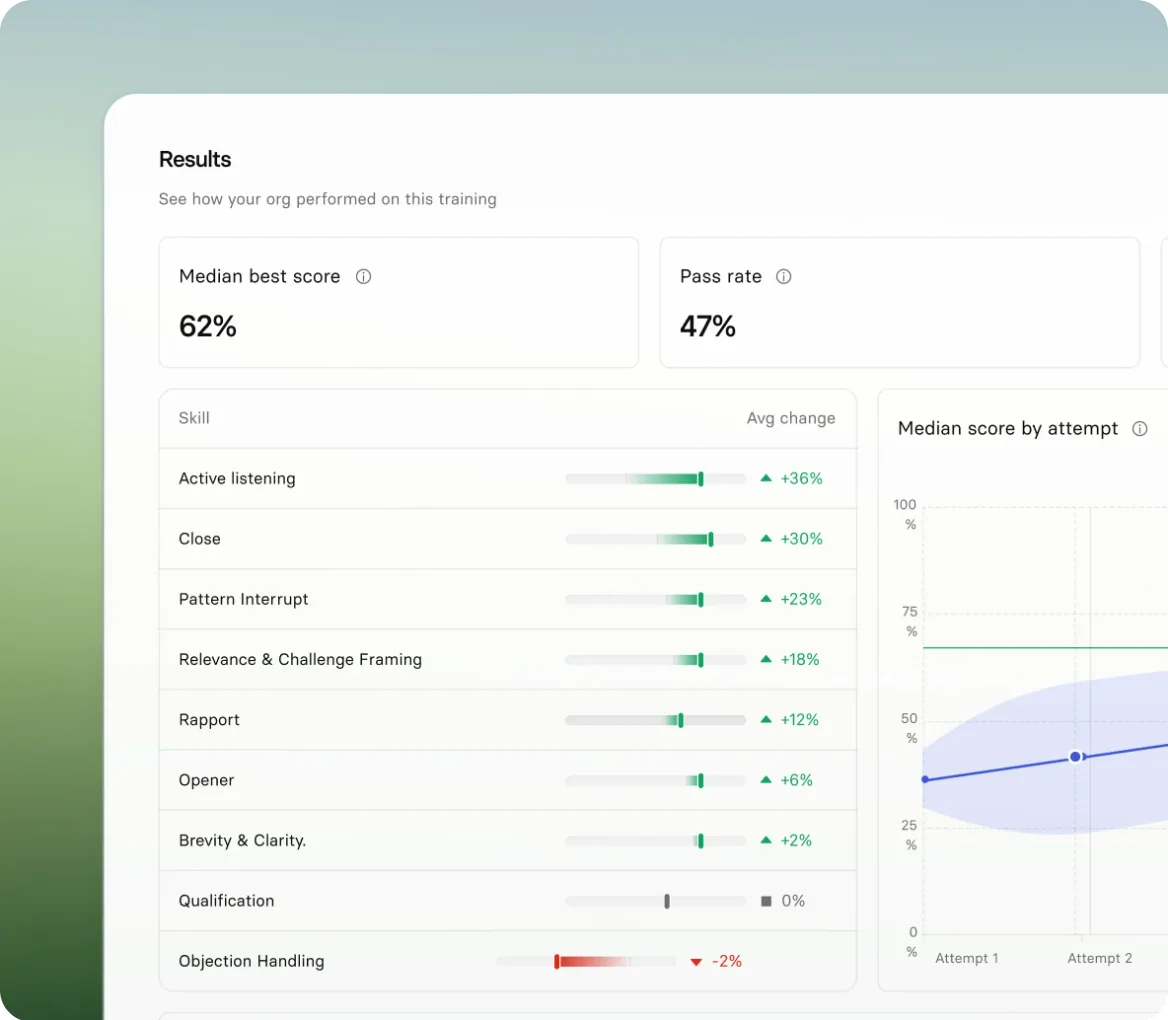Click green up arrow in Active listening row
This screenshot has width=1168, height=1020.
pos(766,478)
